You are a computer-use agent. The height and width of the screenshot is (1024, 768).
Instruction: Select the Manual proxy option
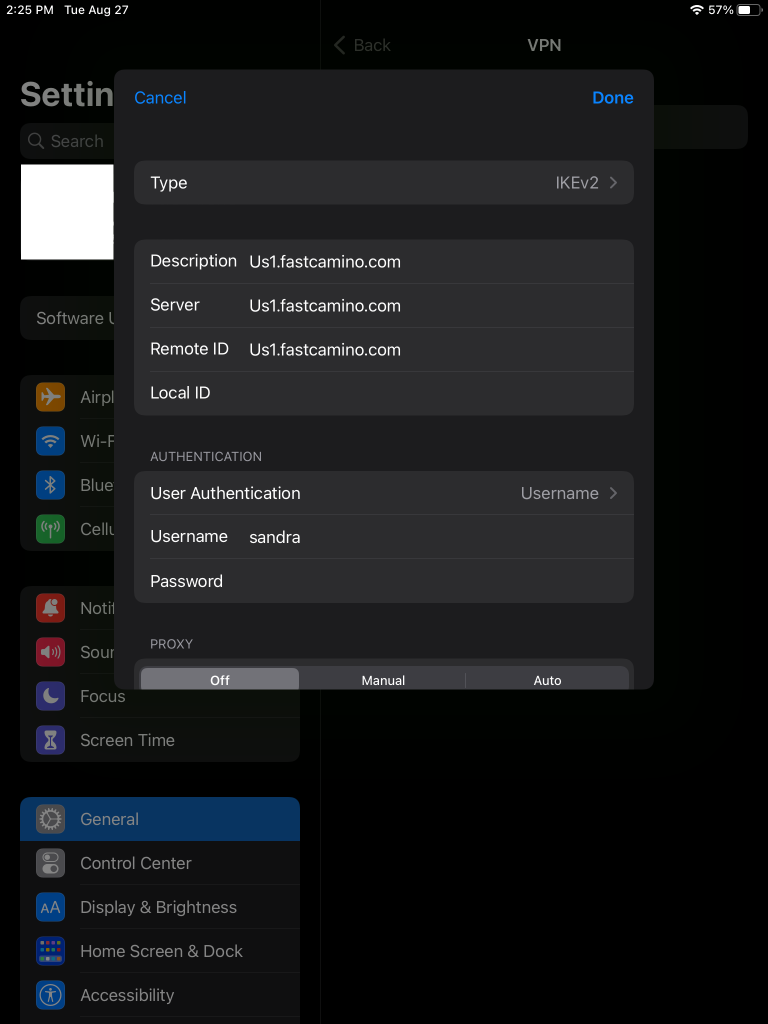[383, 680]
